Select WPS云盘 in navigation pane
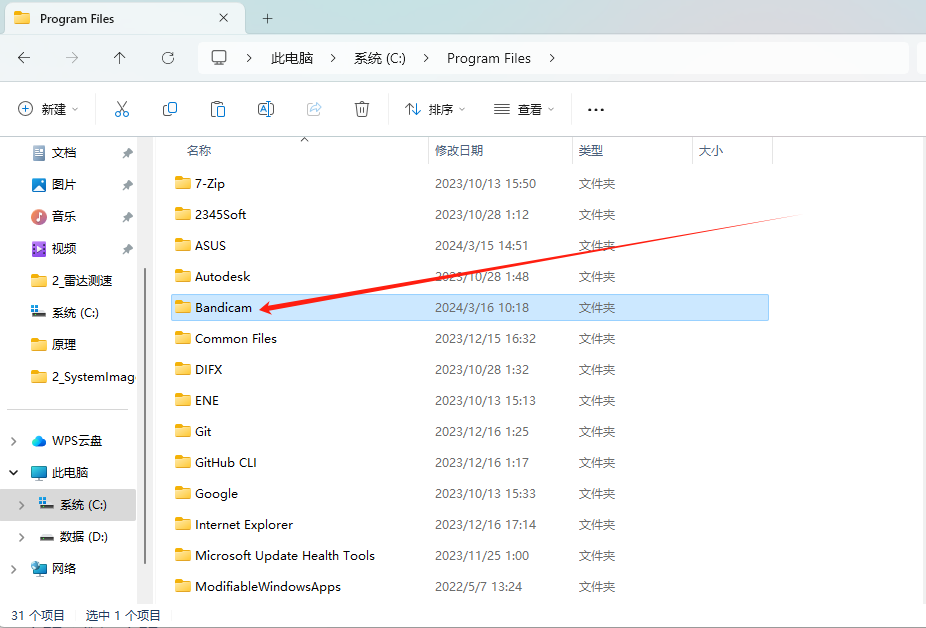Viewport: 926px width, 628px height. click(x=67, y=441)
